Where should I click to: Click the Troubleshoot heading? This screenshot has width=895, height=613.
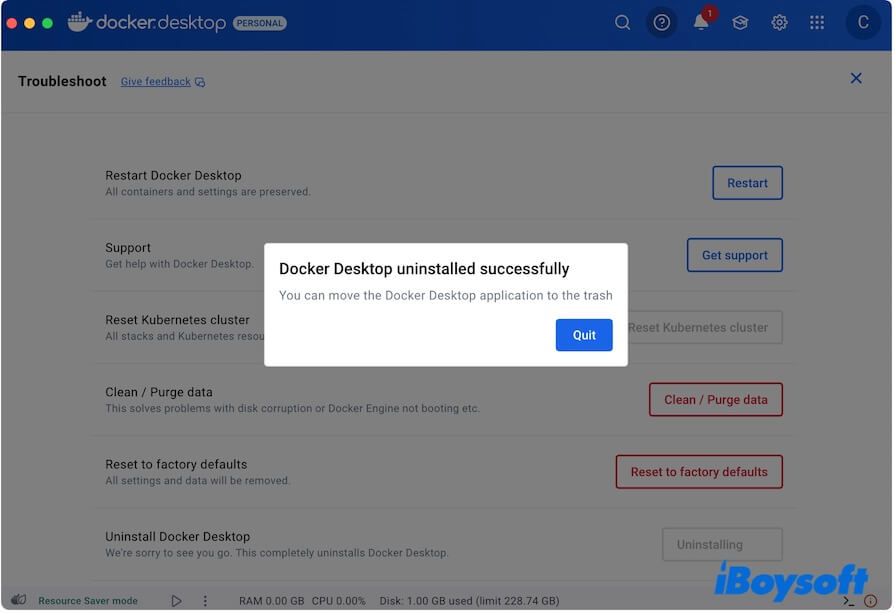pos(62,82)
